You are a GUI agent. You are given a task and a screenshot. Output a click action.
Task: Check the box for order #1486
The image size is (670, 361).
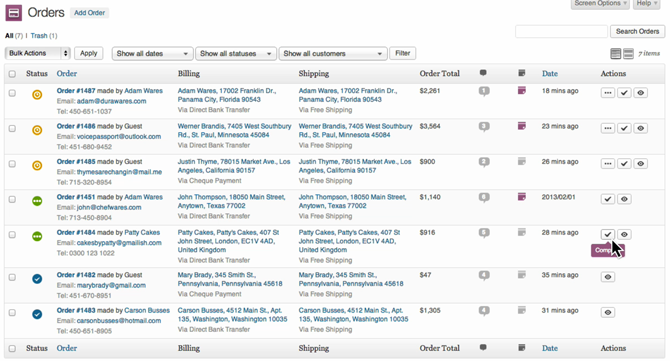pyautogui.click(x=12, y=129)
